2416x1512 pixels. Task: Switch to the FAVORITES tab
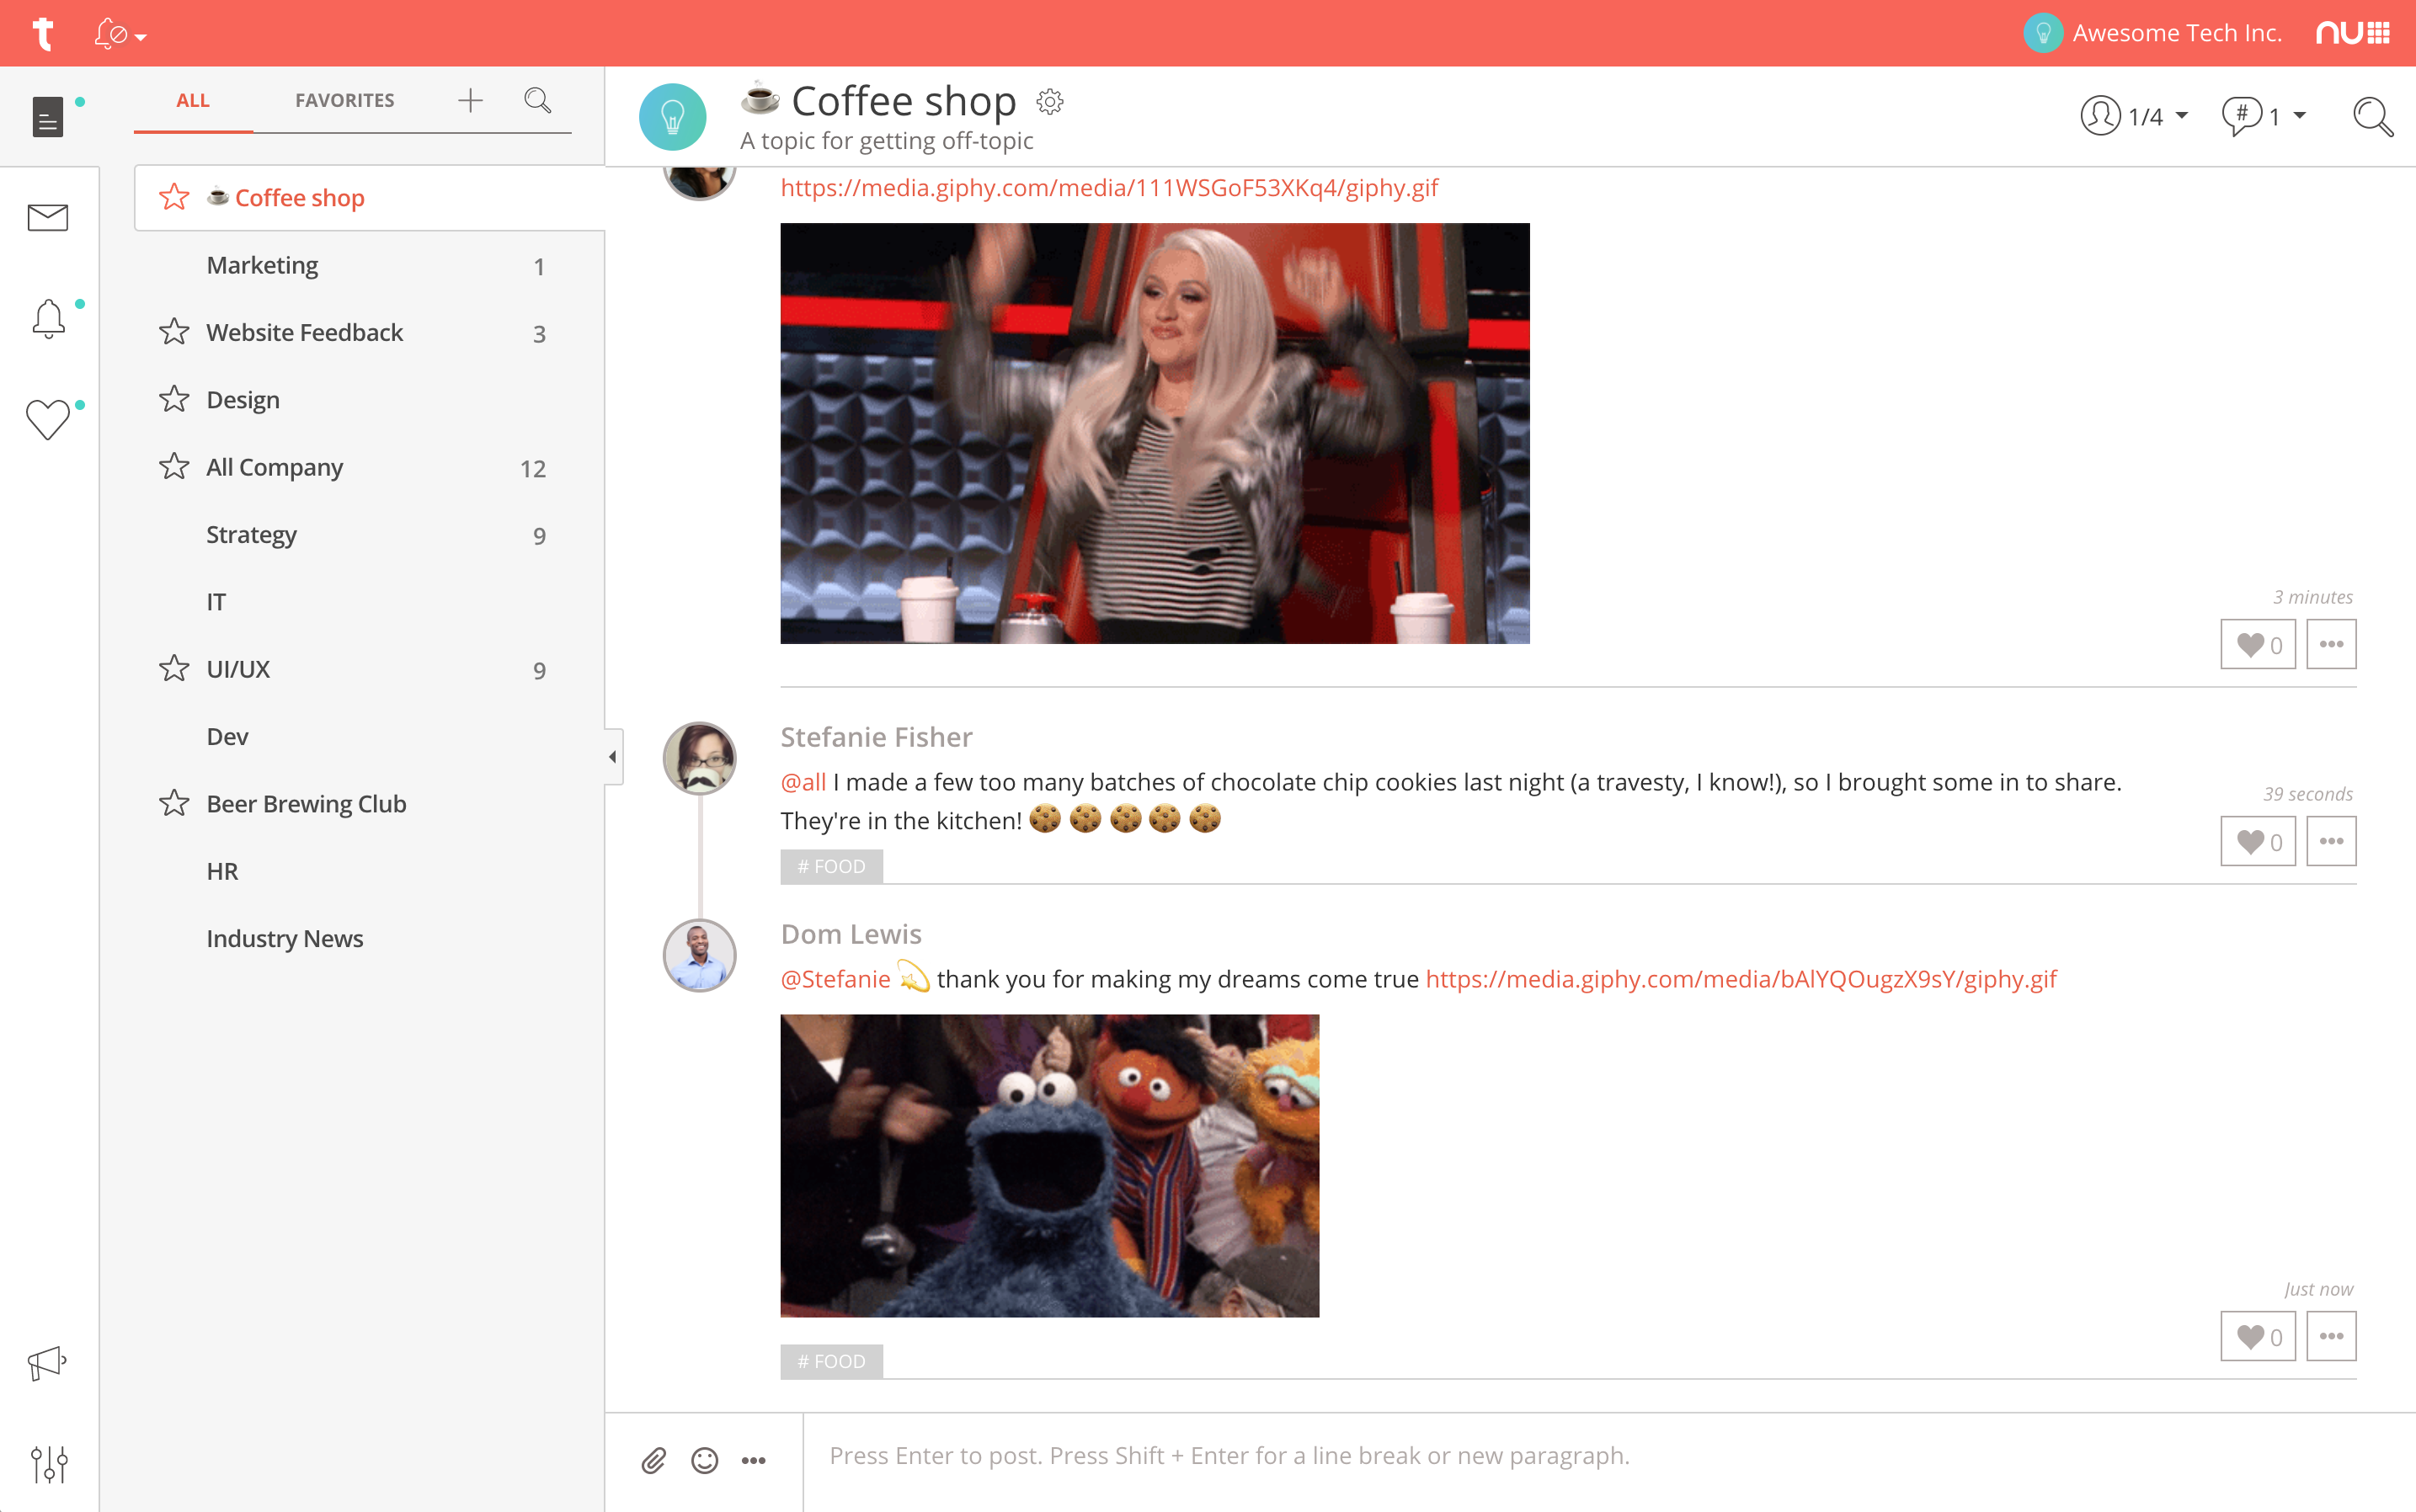click(344, 100)
